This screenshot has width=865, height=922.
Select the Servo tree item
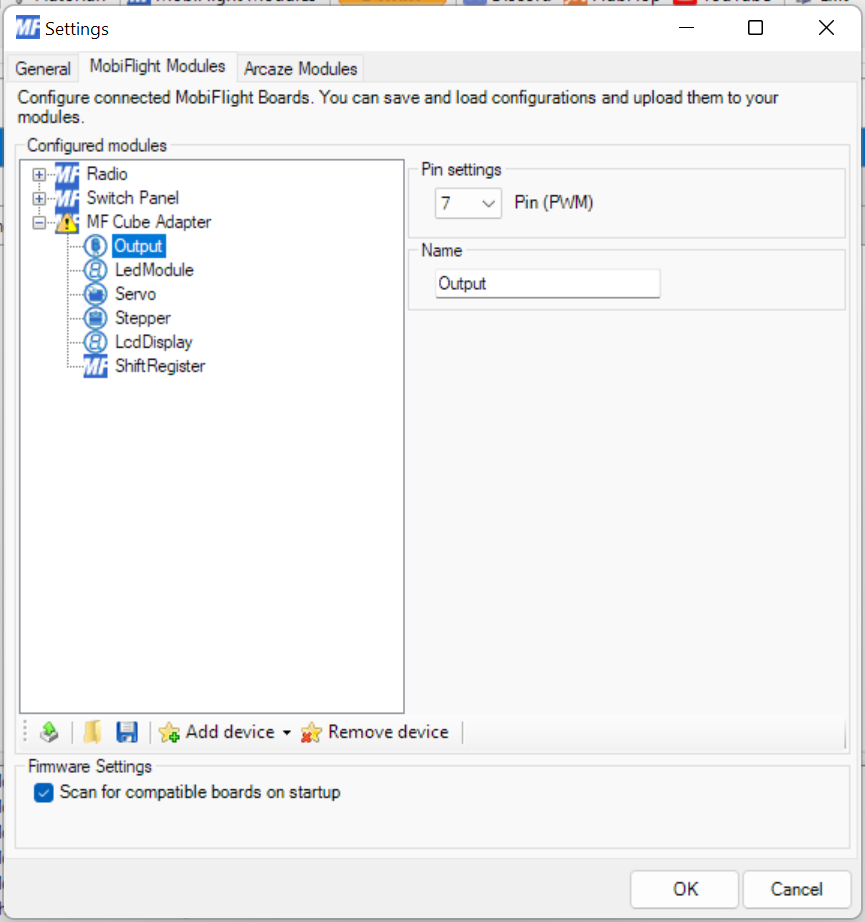pos(135,294)
